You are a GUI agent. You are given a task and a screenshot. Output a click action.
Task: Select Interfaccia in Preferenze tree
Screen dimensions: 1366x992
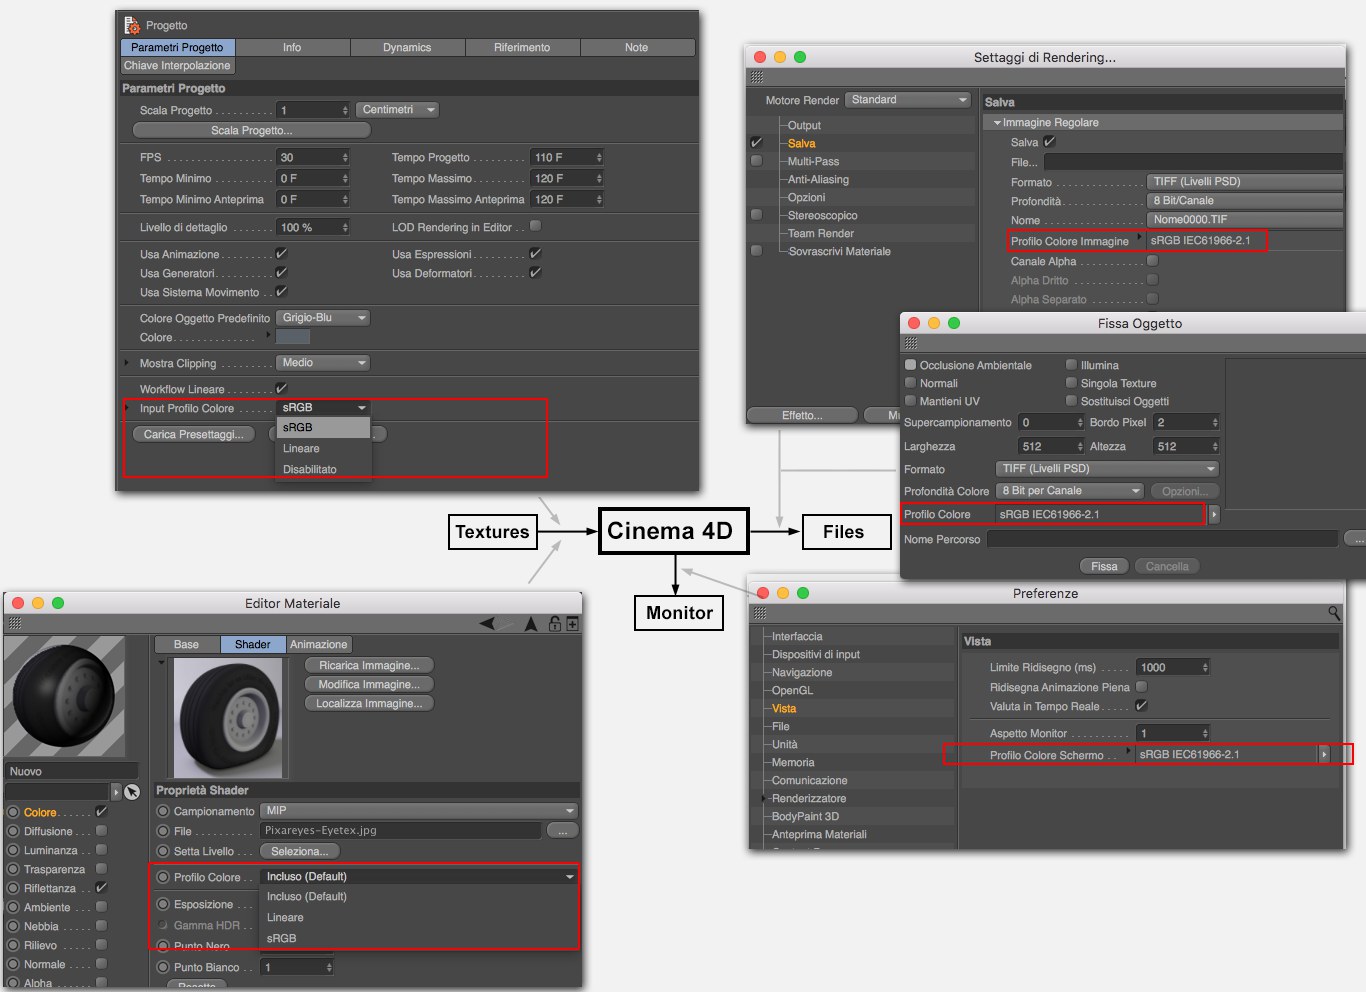(x=797, y=636)
